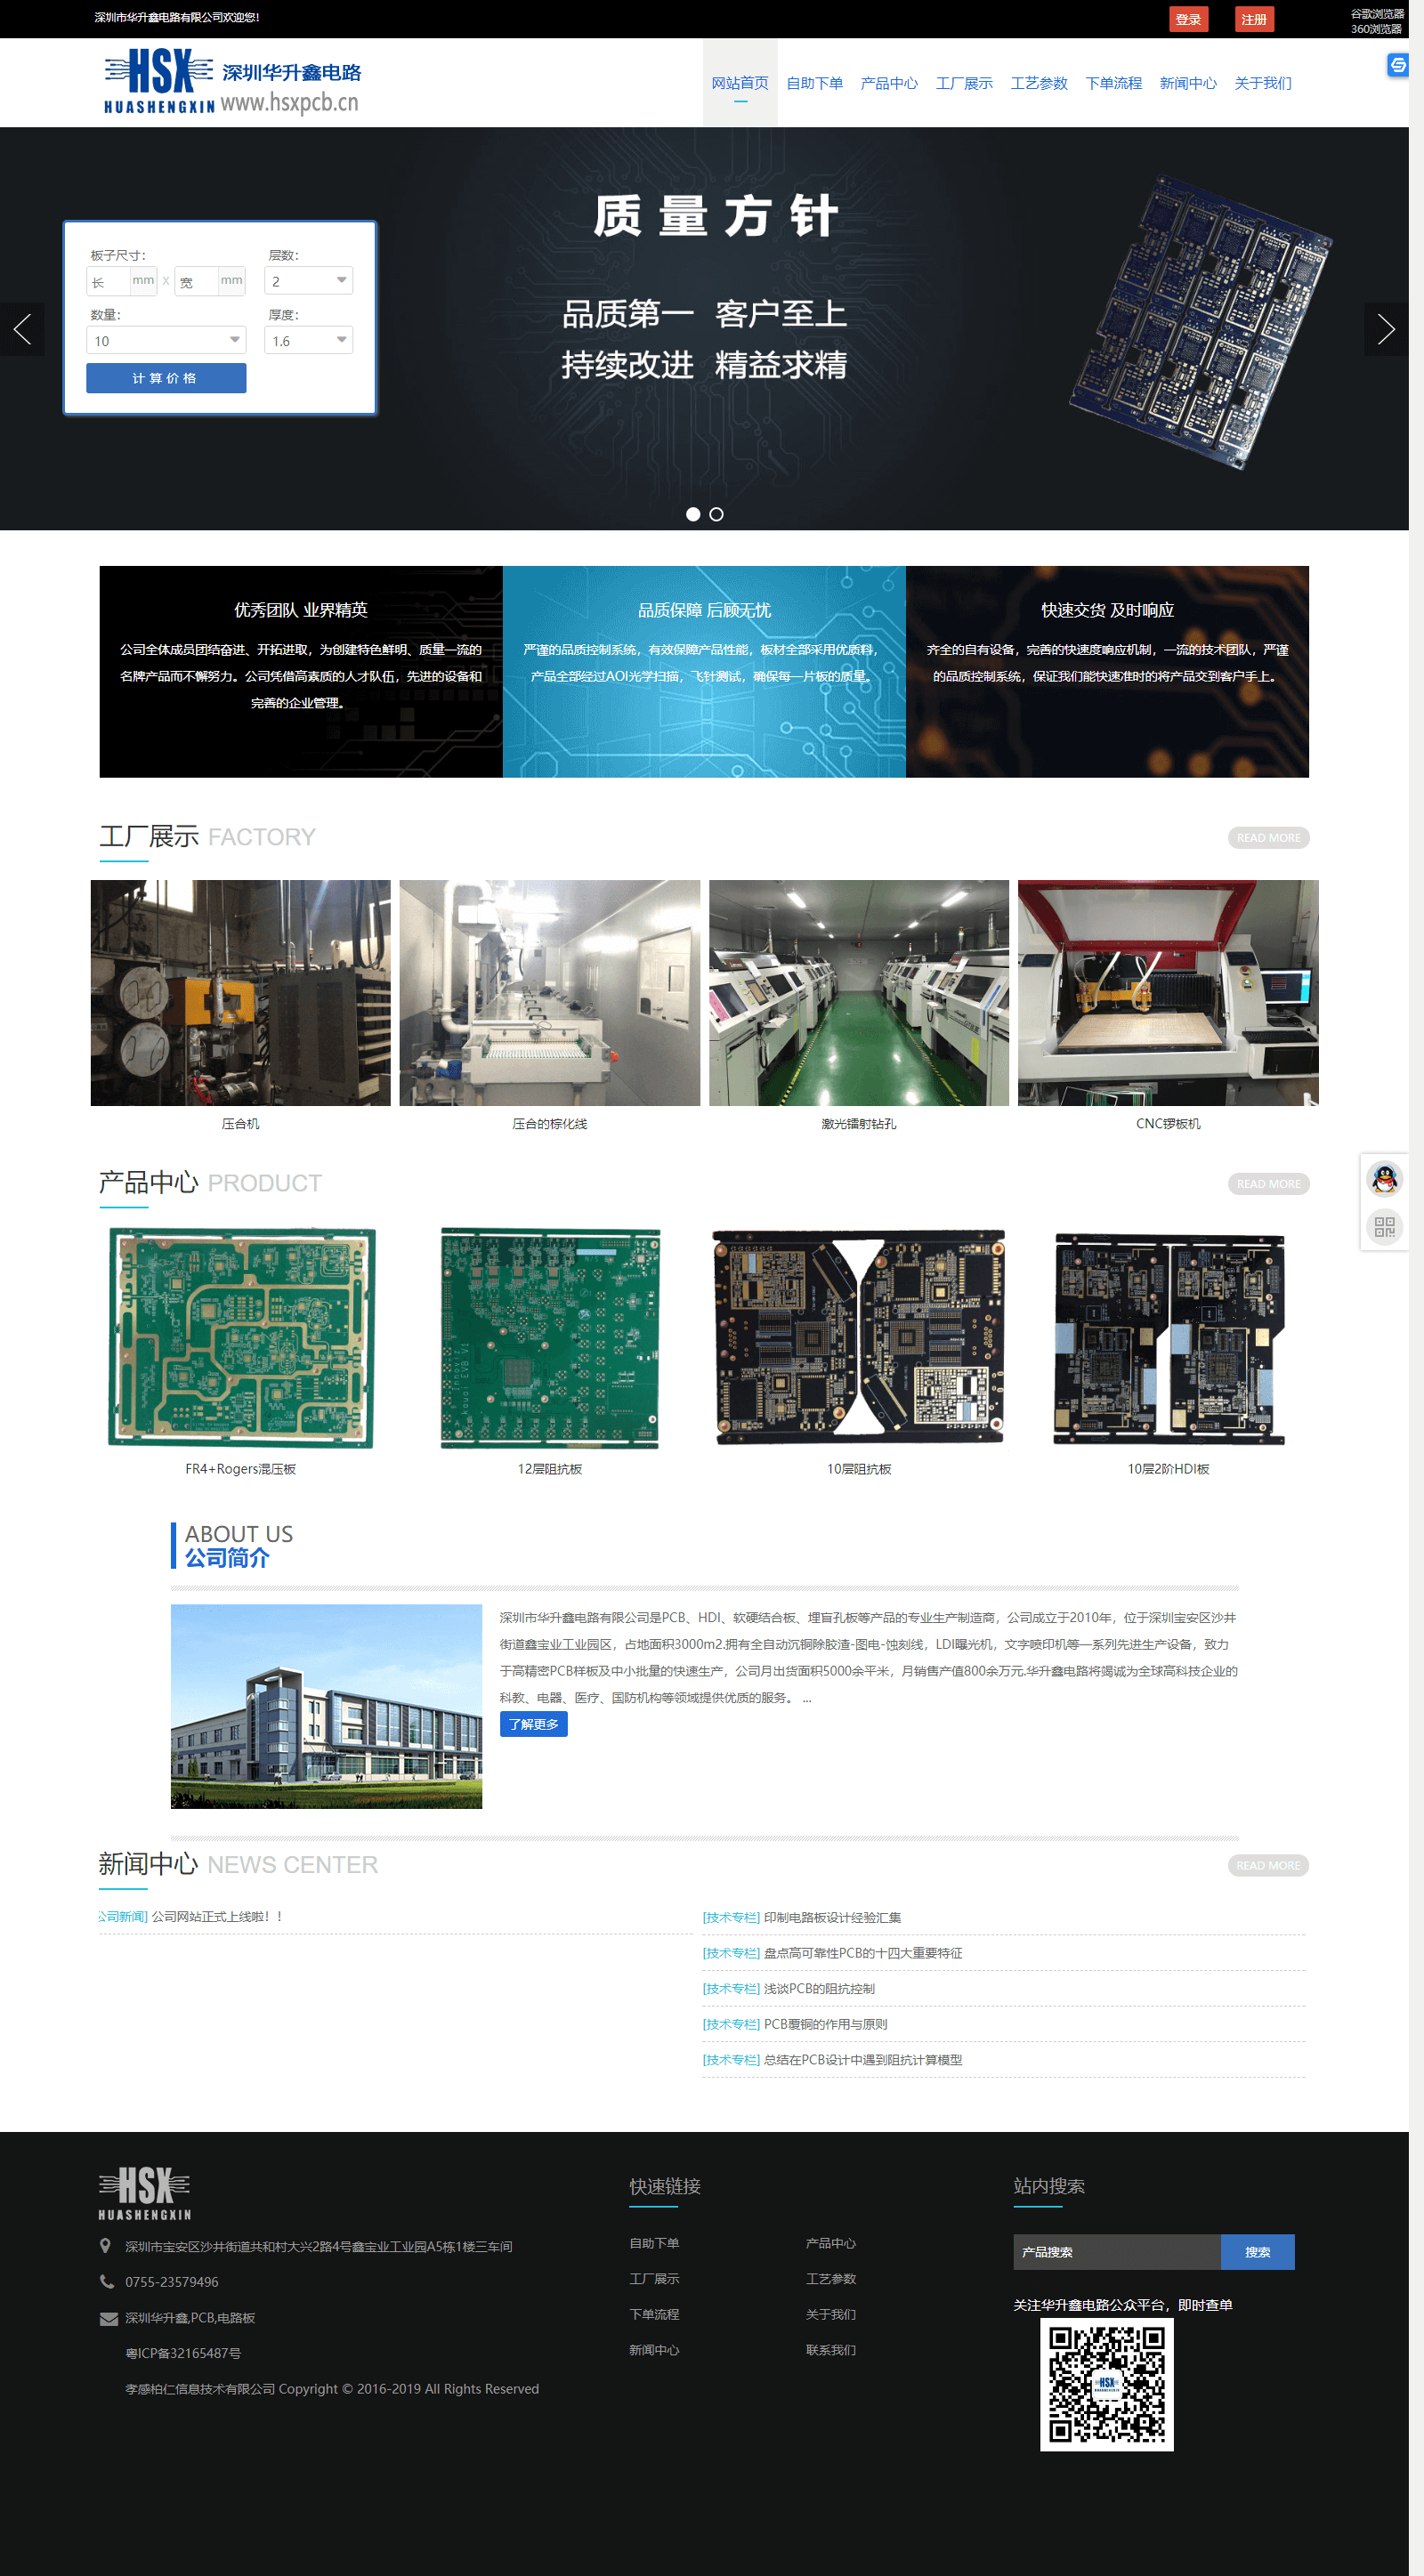
Task: Open the 层数 layers dropdown showing 2
Action: point(307,280)
